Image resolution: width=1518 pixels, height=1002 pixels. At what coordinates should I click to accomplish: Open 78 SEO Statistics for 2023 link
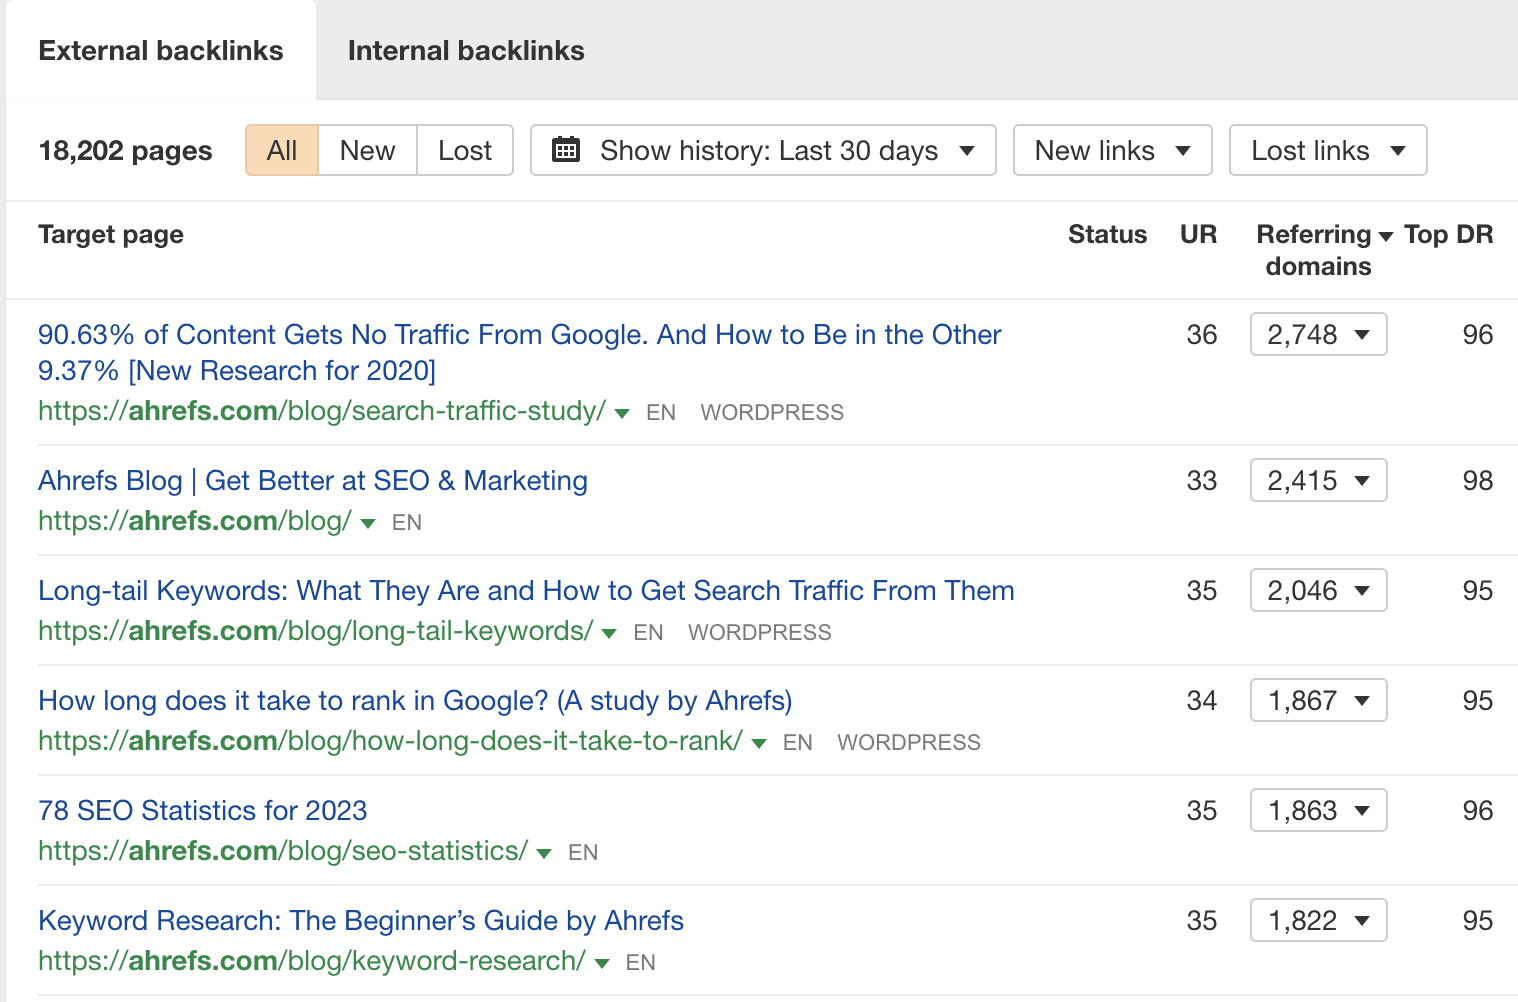tap(203, 811)
